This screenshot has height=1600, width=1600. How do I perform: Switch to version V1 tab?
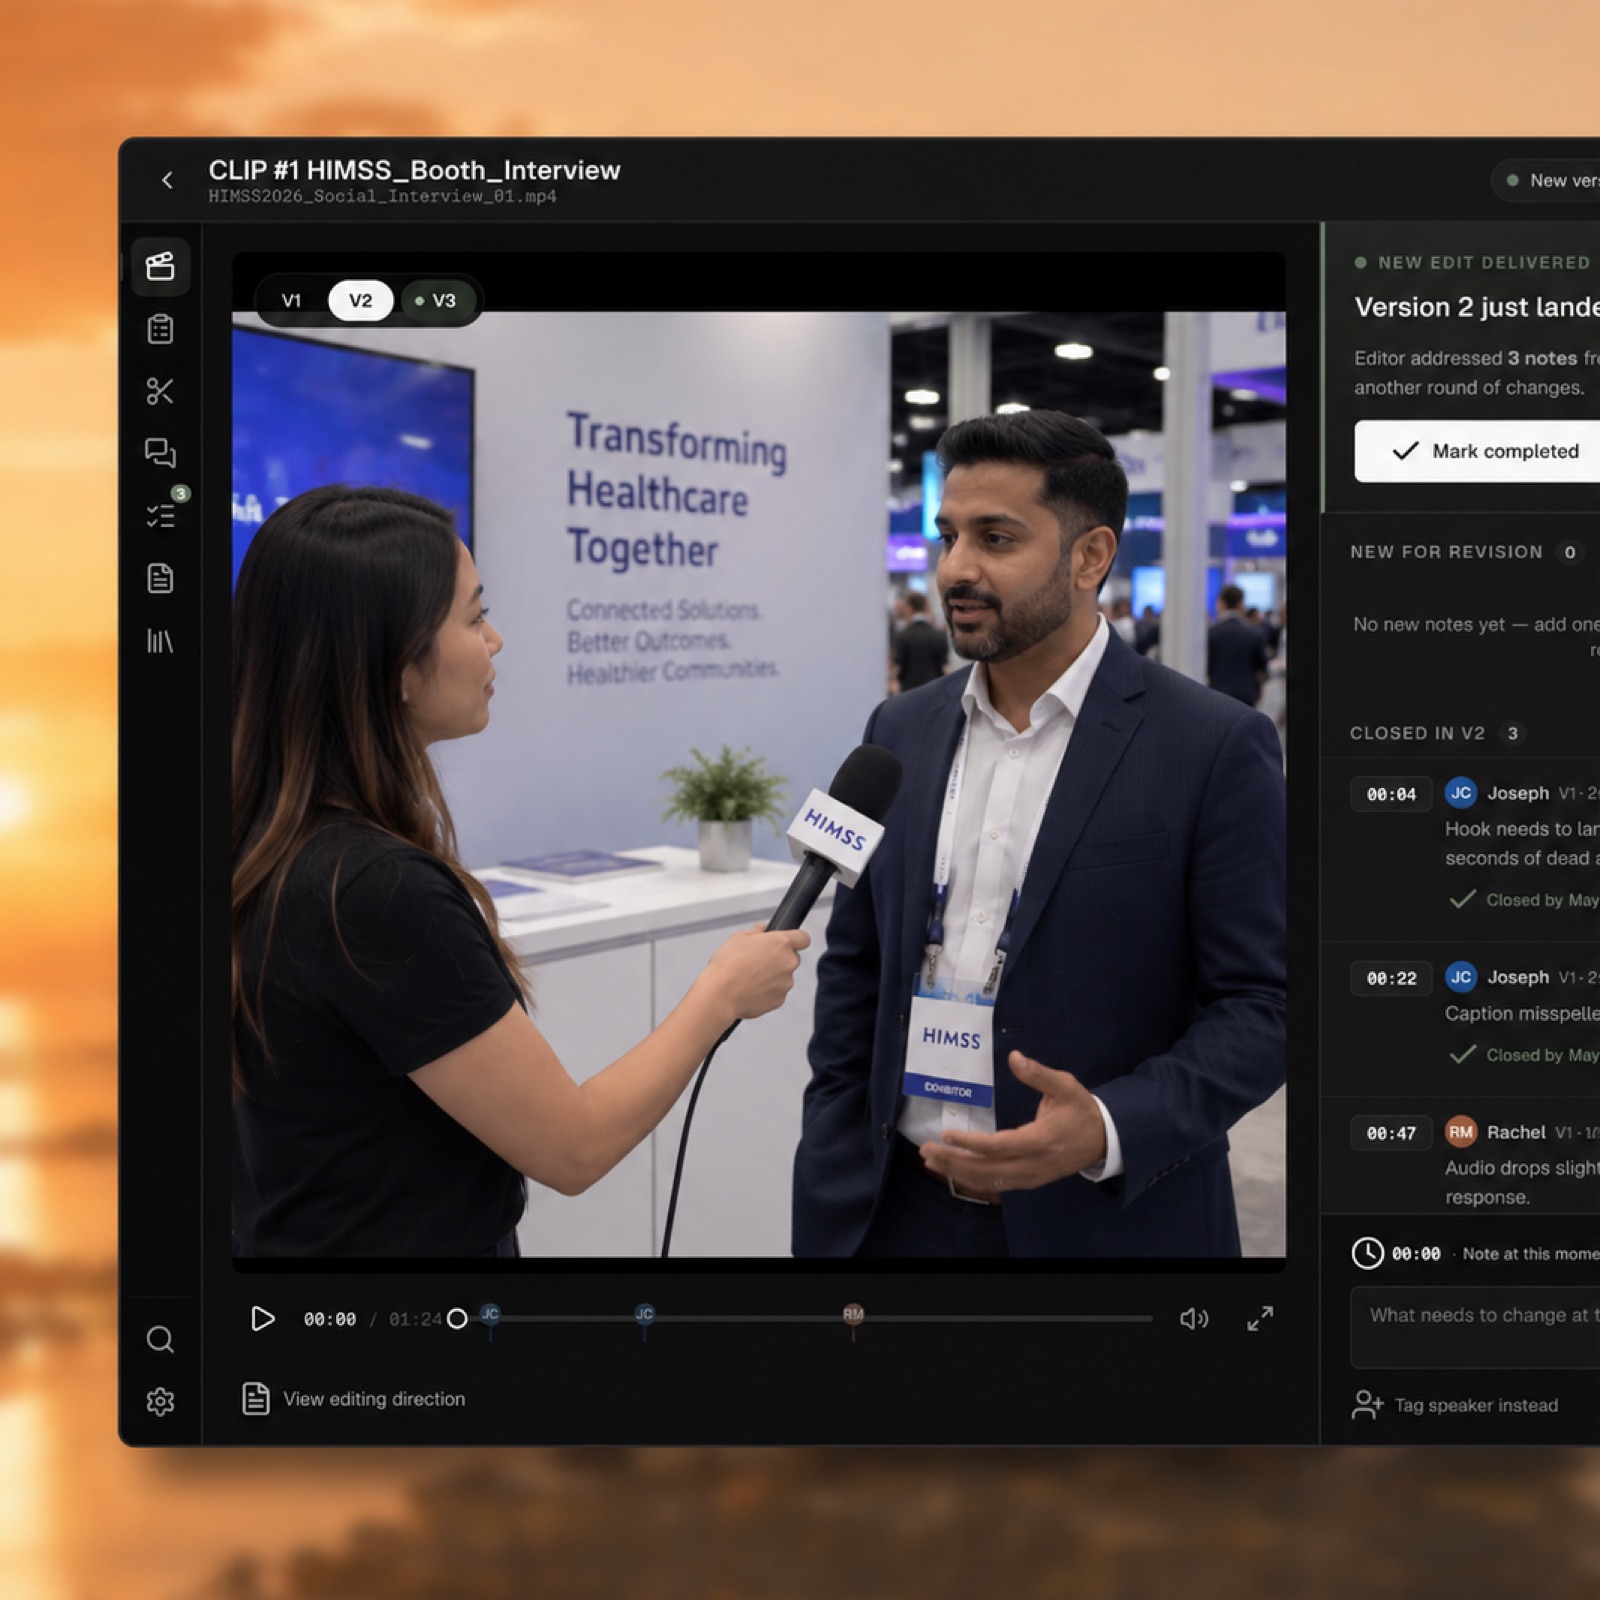point(291,300)
